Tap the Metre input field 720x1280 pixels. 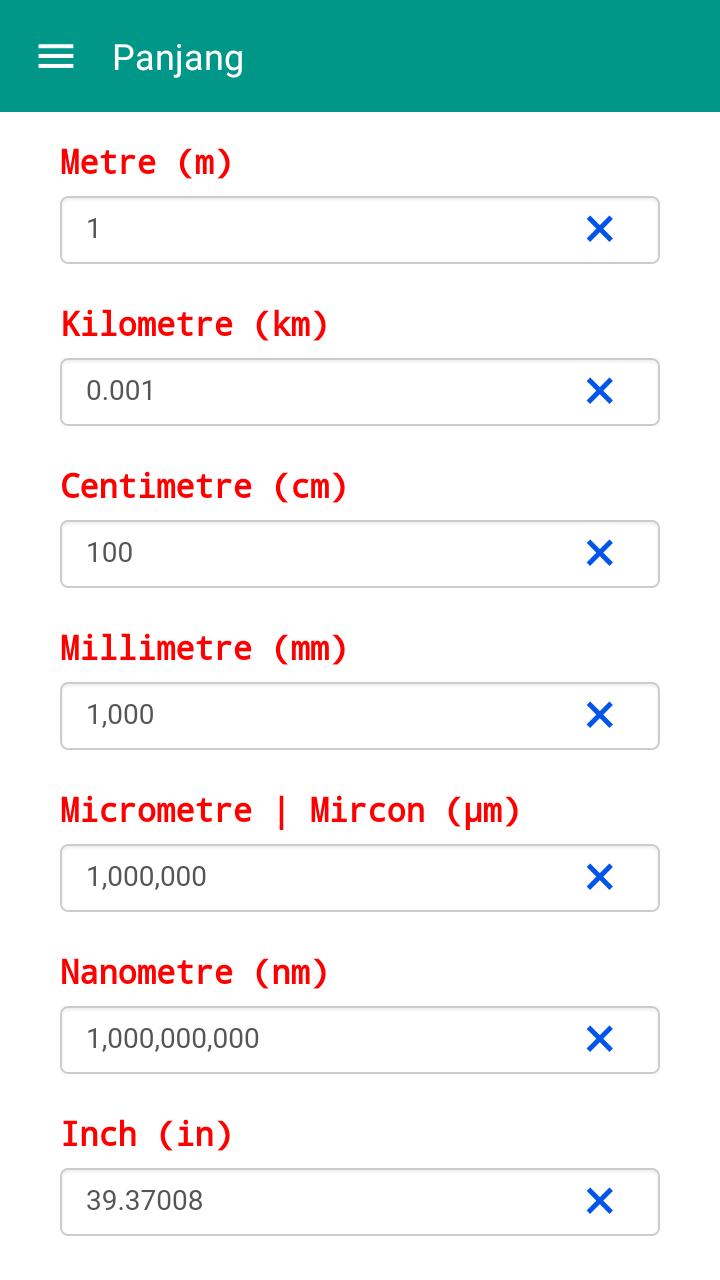[310, 230]
